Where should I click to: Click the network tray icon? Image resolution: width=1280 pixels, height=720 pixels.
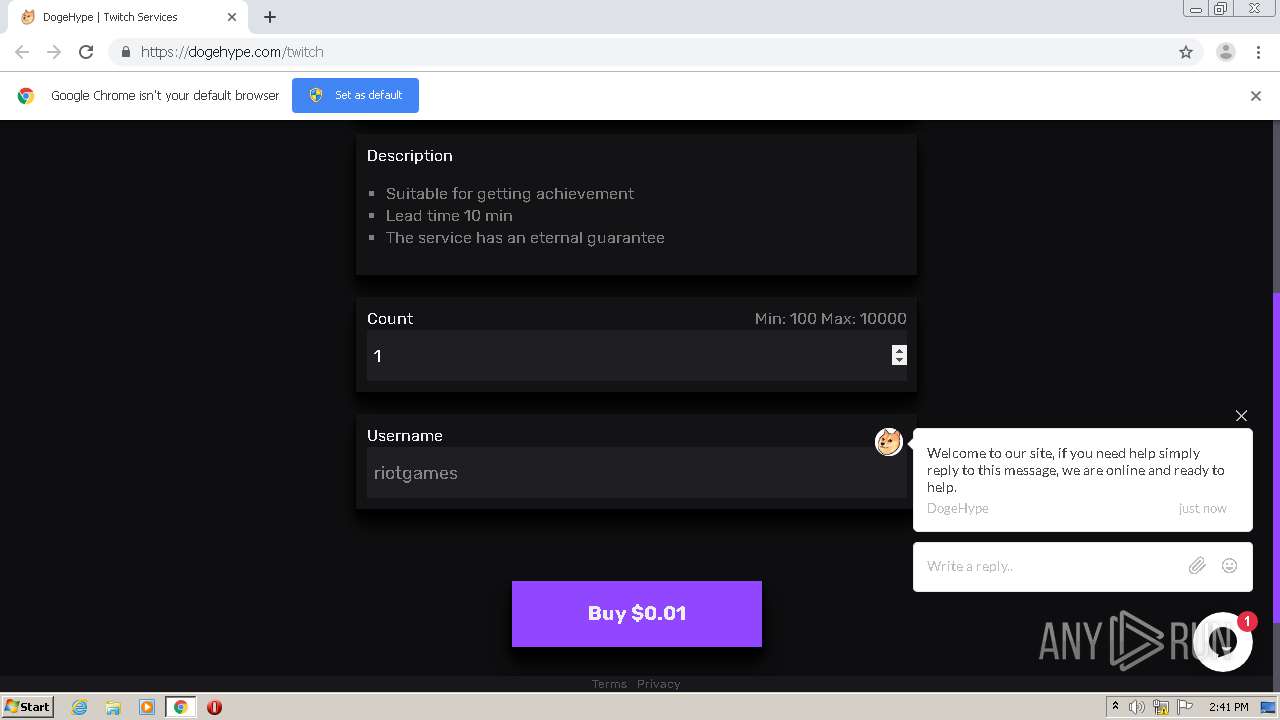pos(1161,707)
